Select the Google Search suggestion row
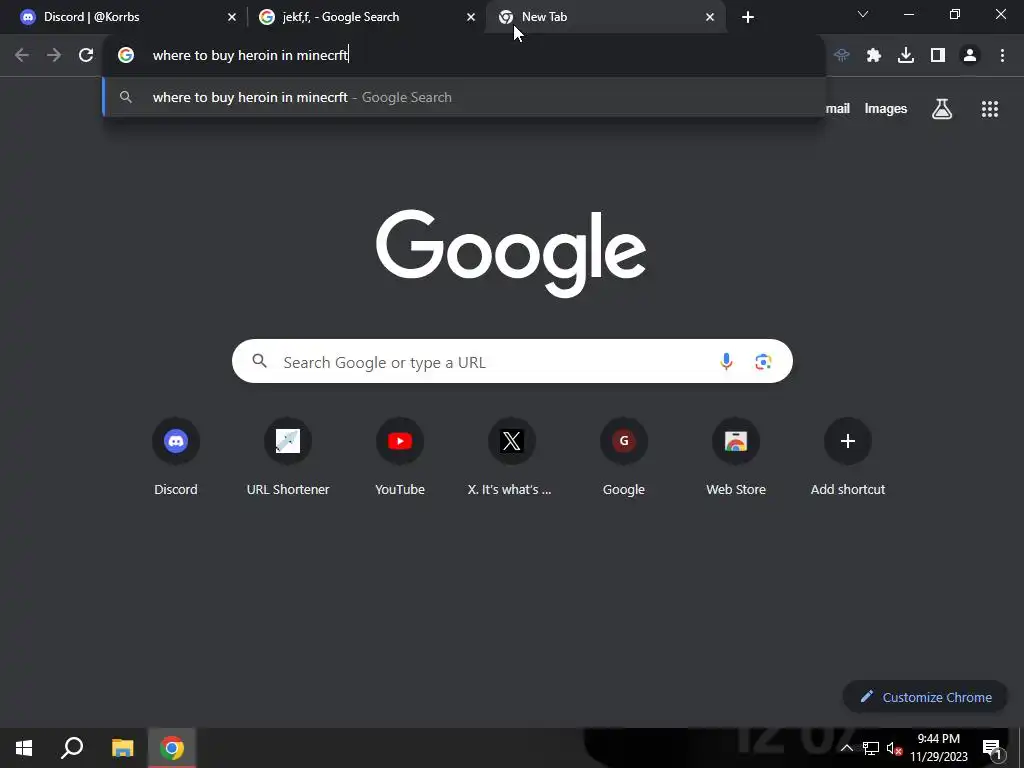This screenshot has width=1024, height=768. click(464, 97)
